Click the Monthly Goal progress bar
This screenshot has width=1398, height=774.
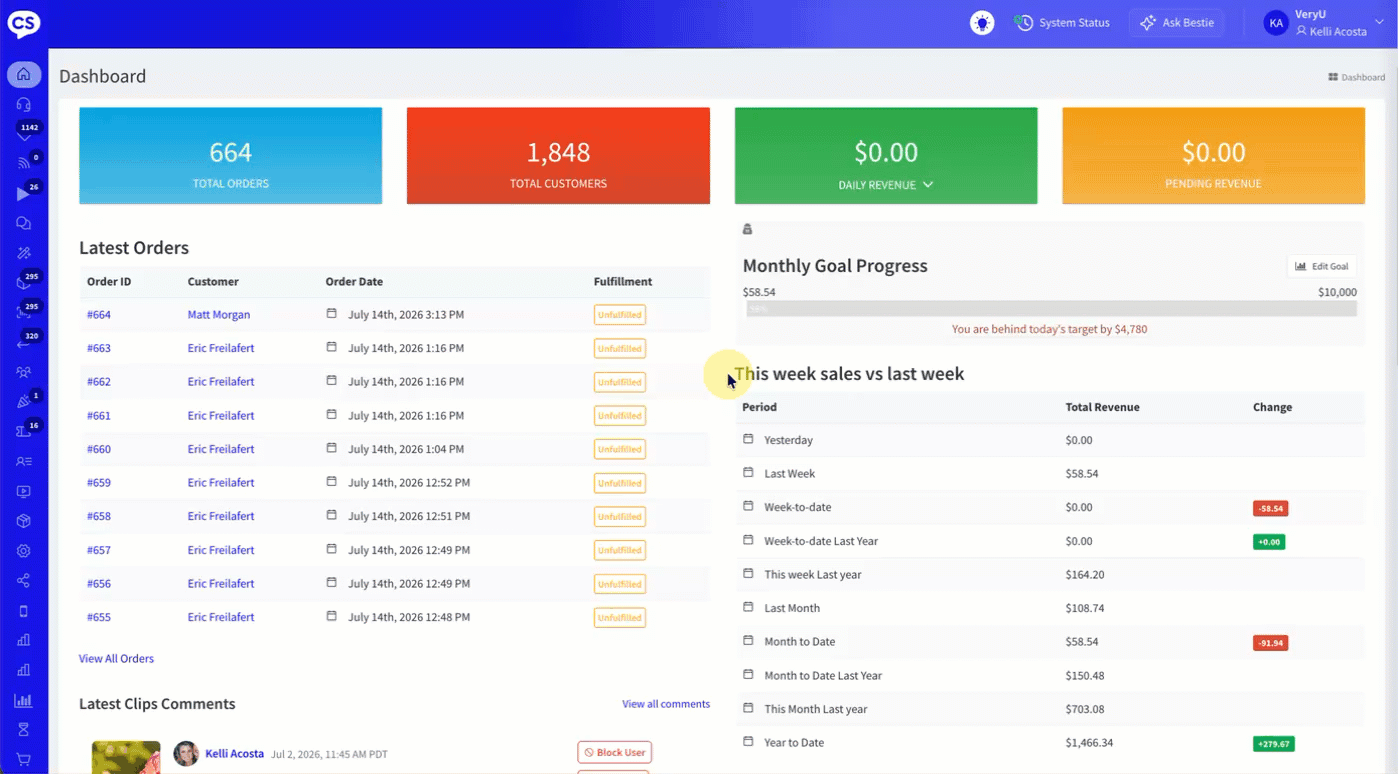[1051, 309]
